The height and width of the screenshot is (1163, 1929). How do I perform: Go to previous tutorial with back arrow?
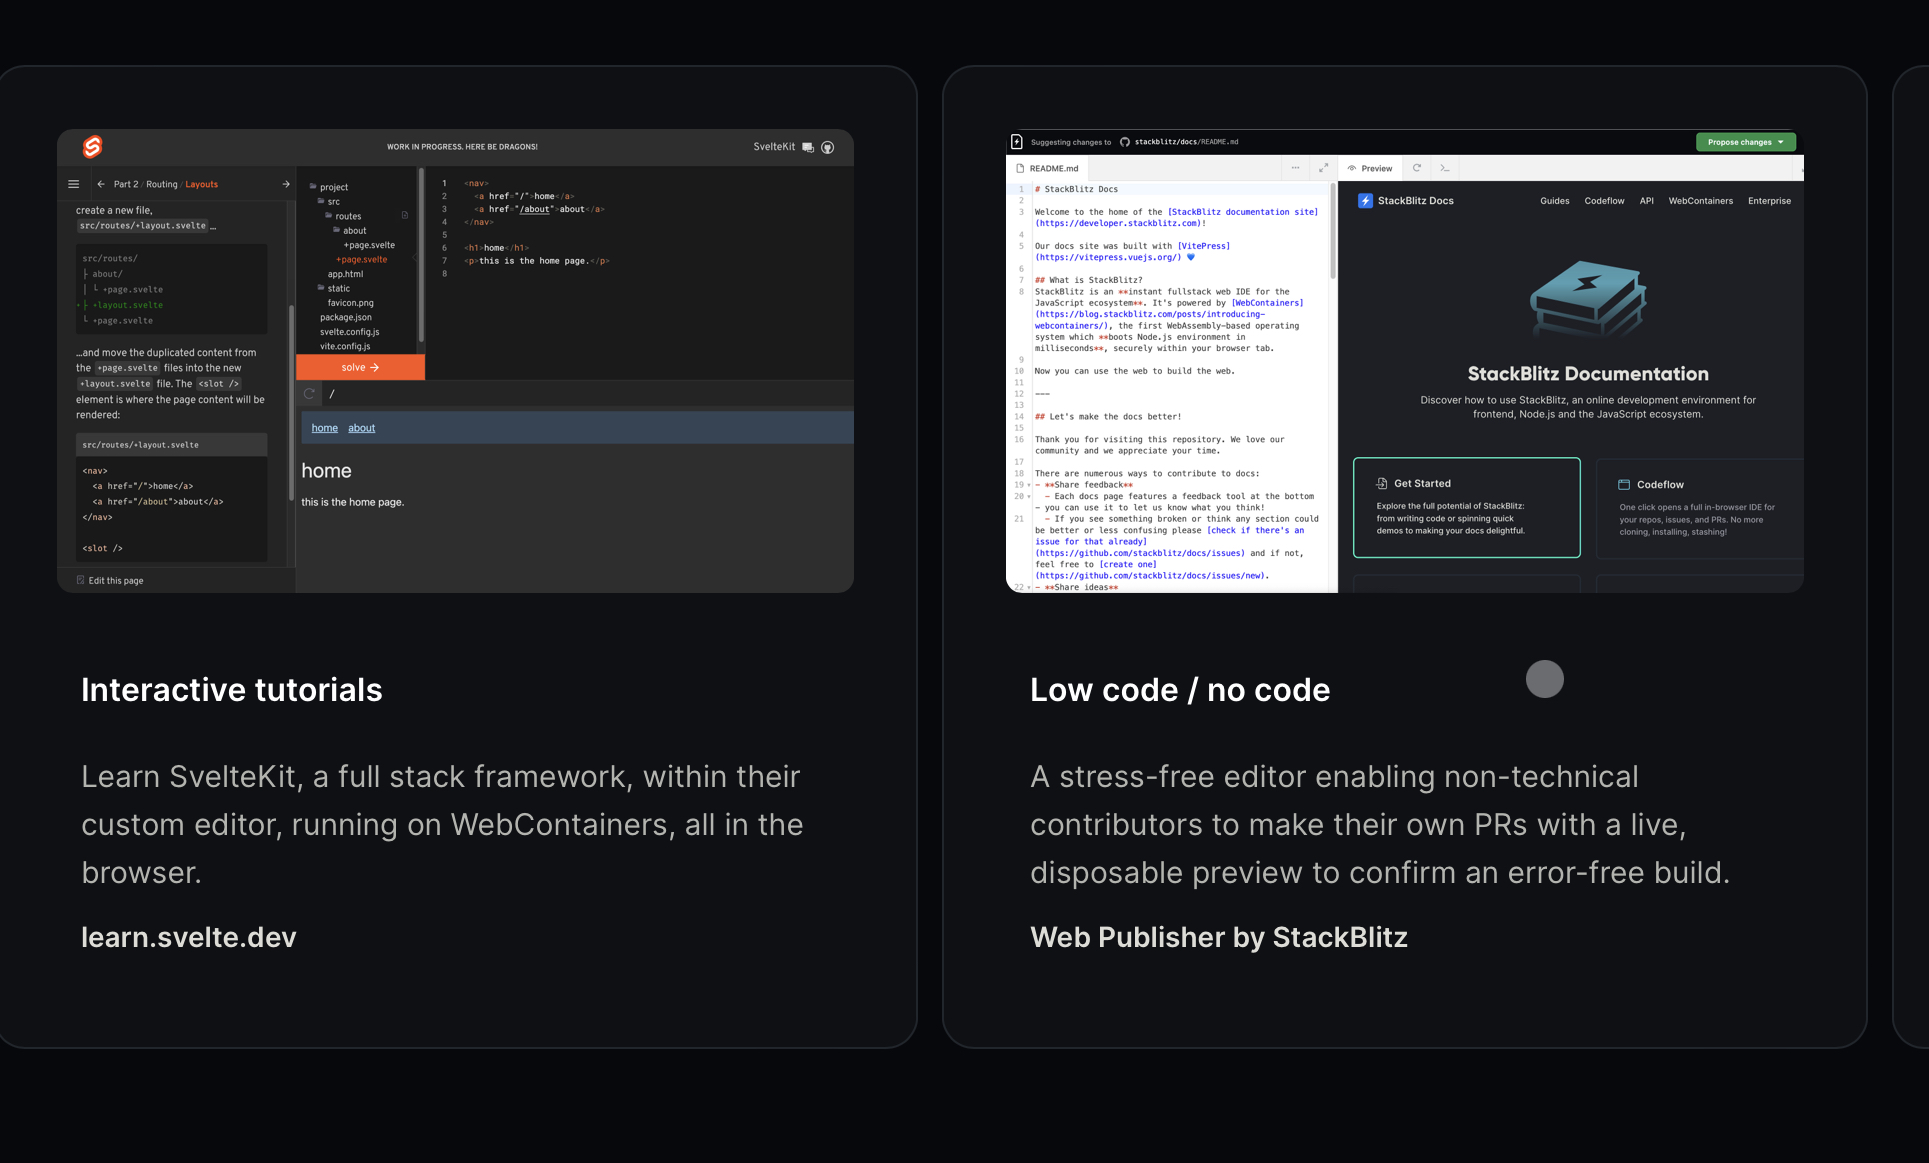[x=101, y=184]
